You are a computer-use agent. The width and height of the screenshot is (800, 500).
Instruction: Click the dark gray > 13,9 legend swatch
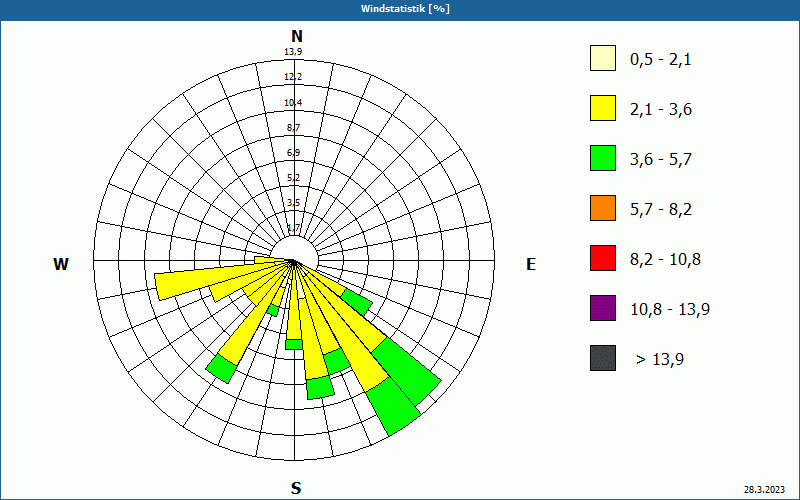pyautogui.click(x=603, y=358)
